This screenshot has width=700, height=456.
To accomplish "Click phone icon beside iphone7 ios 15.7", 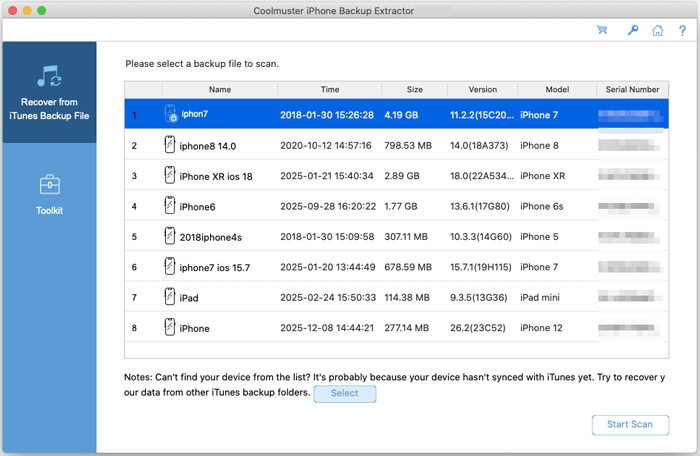I will [x=170, y=266].
